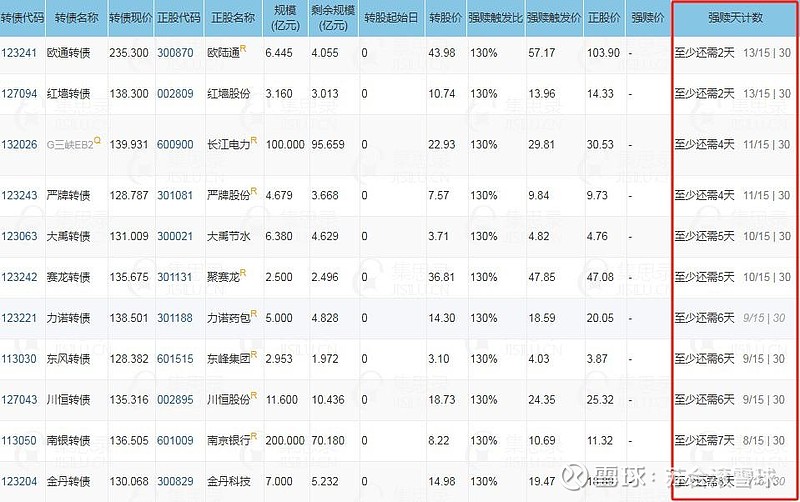This screenshot has width=800, height=502.
Task: Open 南银转债 bond page
Action: point(68,441)
